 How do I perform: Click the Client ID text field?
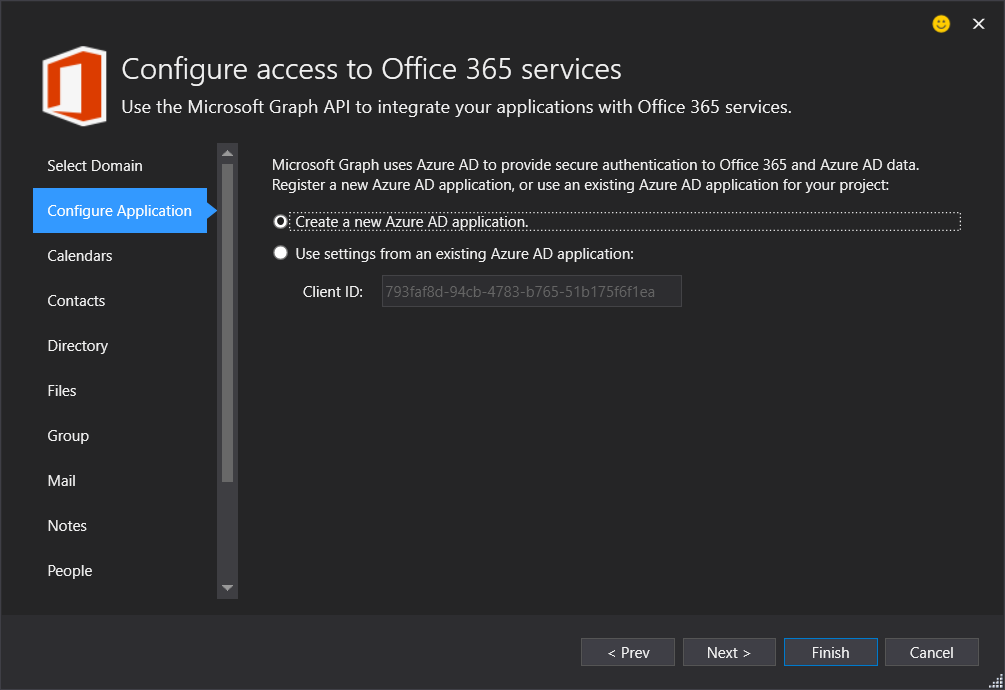[x=531, y=292]
